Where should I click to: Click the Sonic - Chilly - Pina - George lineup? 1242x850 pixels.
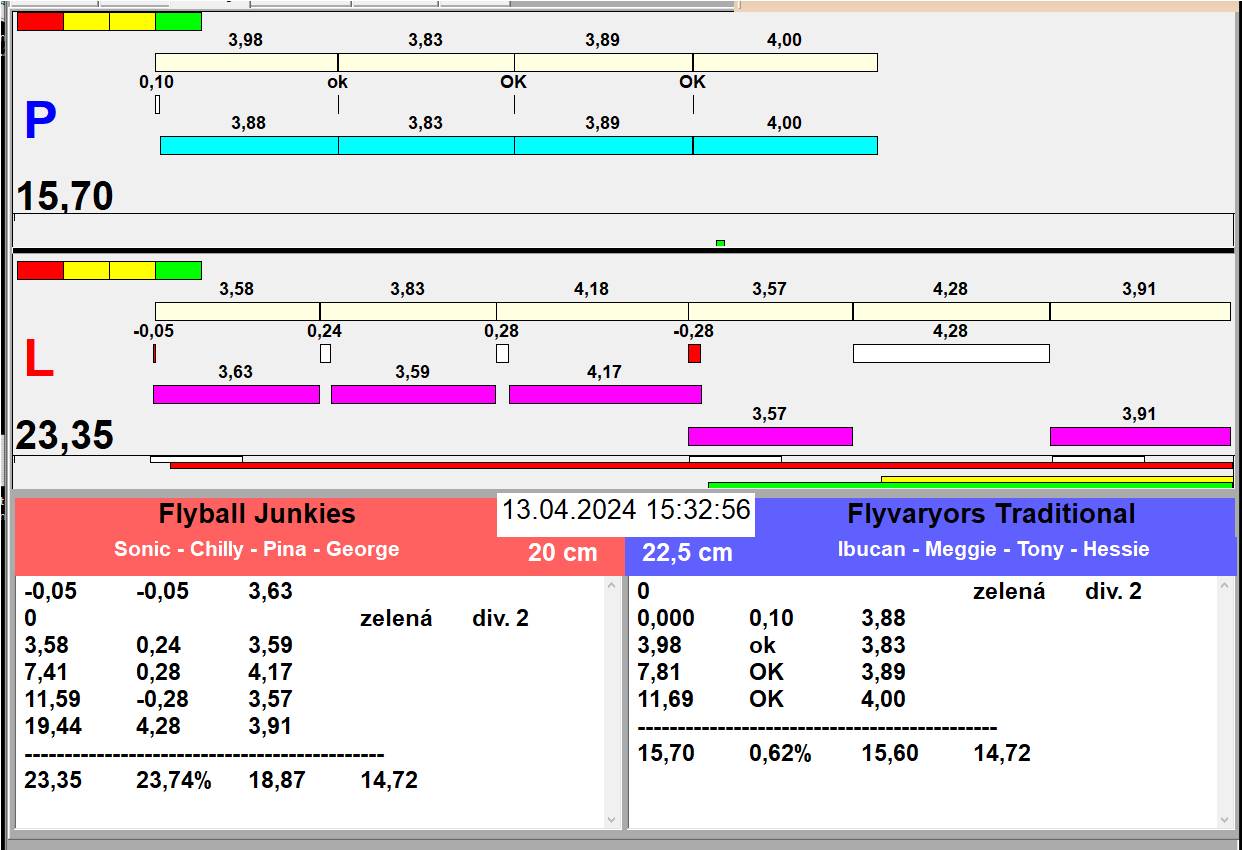[x=257, y=549]
